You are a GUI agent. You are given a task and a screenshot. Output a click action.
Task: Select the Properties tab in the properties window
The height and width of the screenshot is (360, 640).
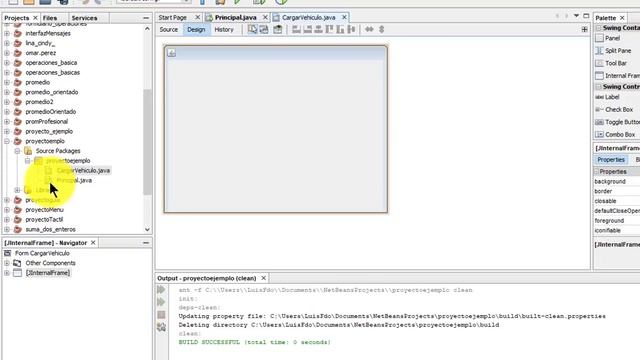click(x=611, y=160)
